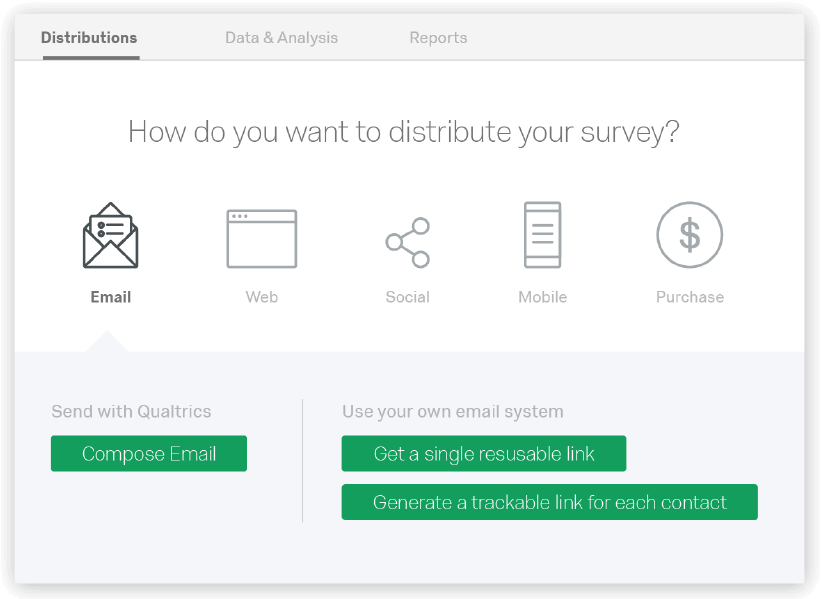Click the envelope icon above Email label
821x599 pixels.
point(110,236)
